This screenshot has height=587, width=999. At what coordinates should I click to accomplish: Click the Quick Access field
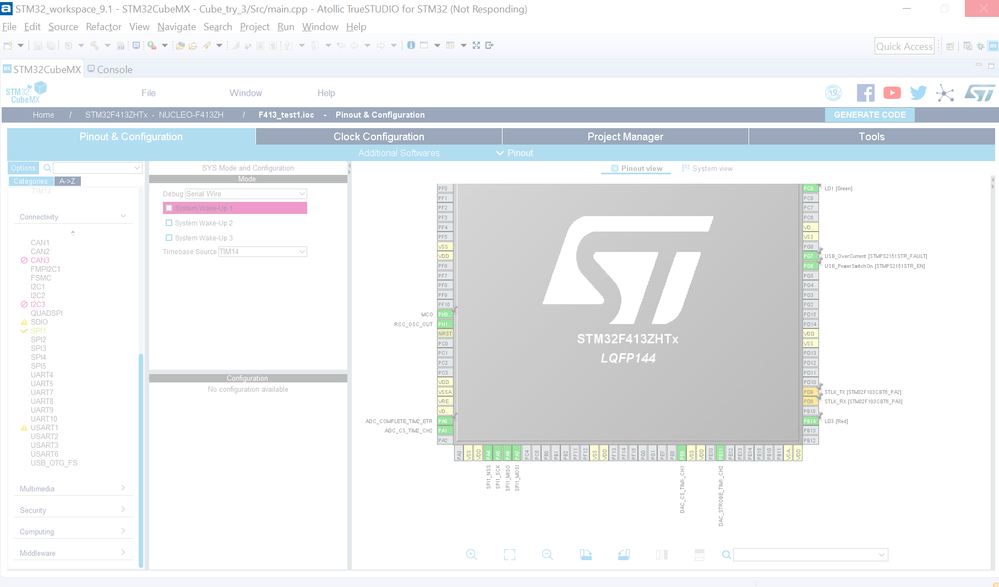pos(904,46)
